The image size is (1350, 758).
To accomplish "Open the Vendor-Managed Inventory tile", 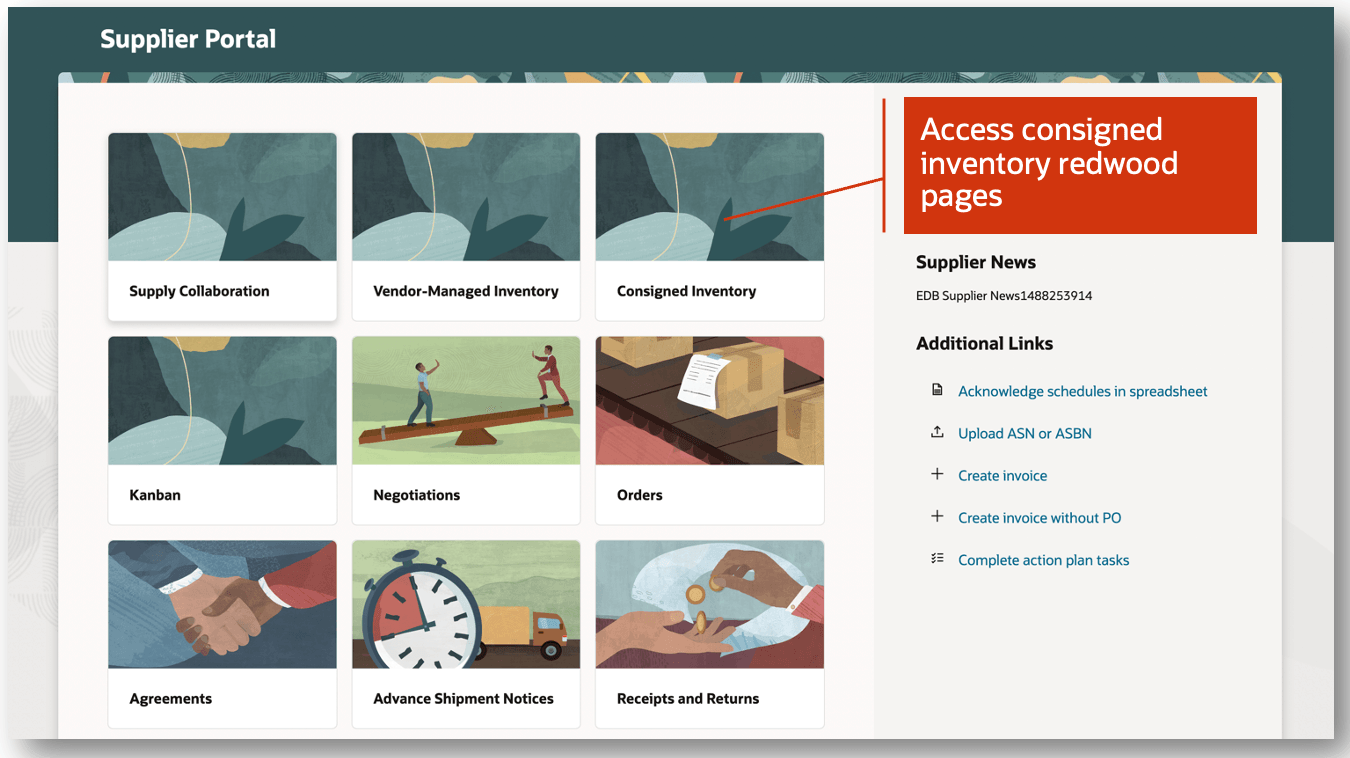I will coord(466,226).
